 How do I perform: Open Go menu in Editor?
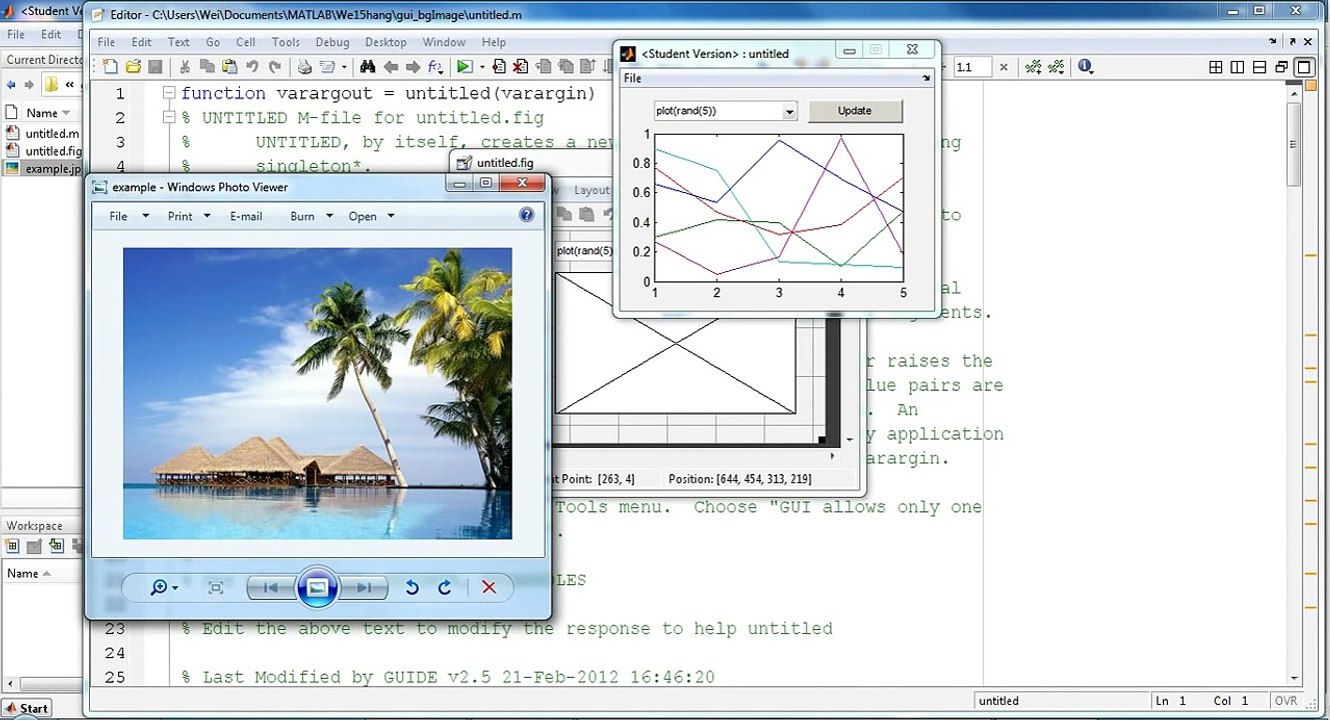(213, 42)
